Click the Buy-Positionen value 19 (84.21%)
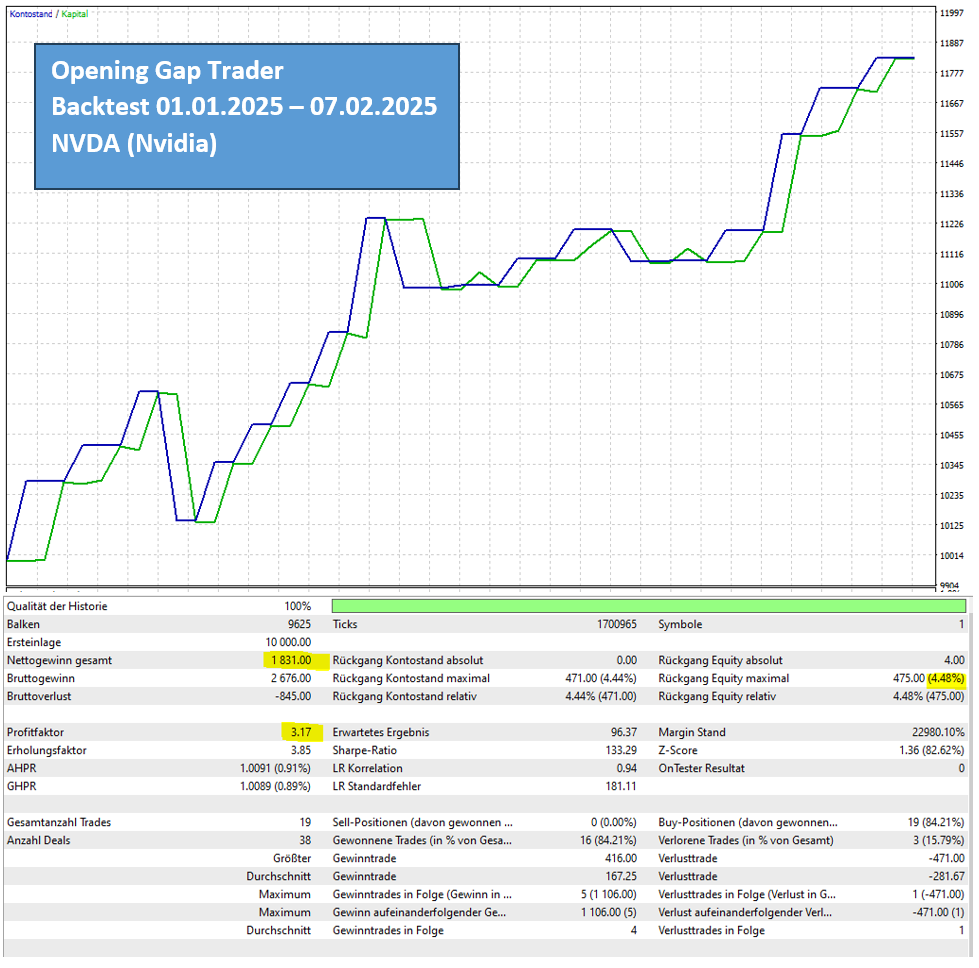Viewport: 979px width, 968px height. 936,823
